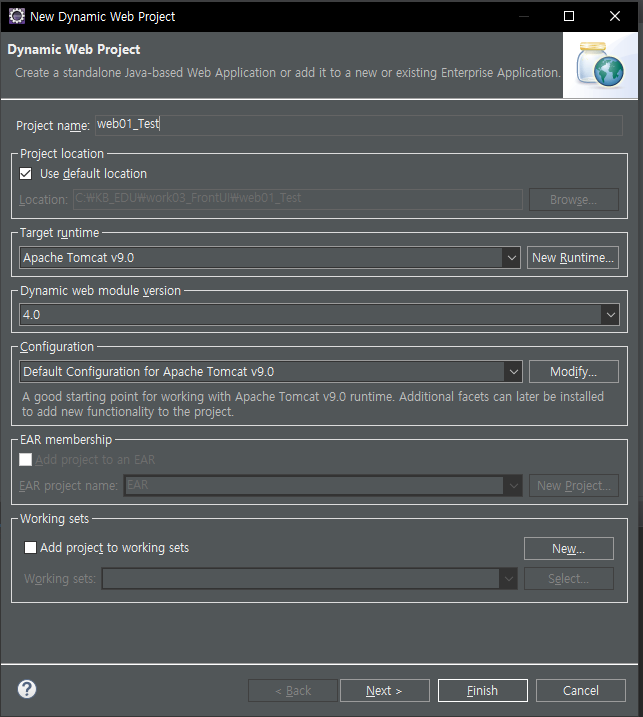Expand the Working sets combo box
The width and height of the screenshot is (643, 717).
point(310,579)
